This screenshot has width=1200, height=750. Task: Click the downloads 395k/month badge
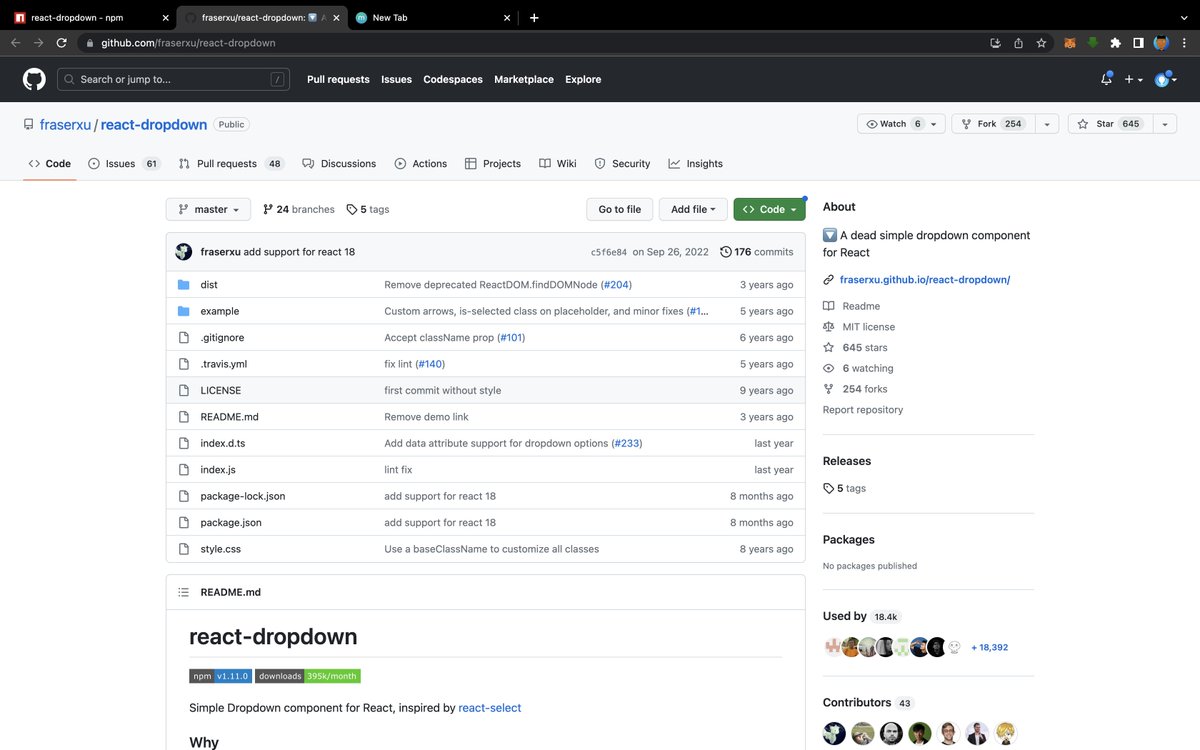(308, 676)
